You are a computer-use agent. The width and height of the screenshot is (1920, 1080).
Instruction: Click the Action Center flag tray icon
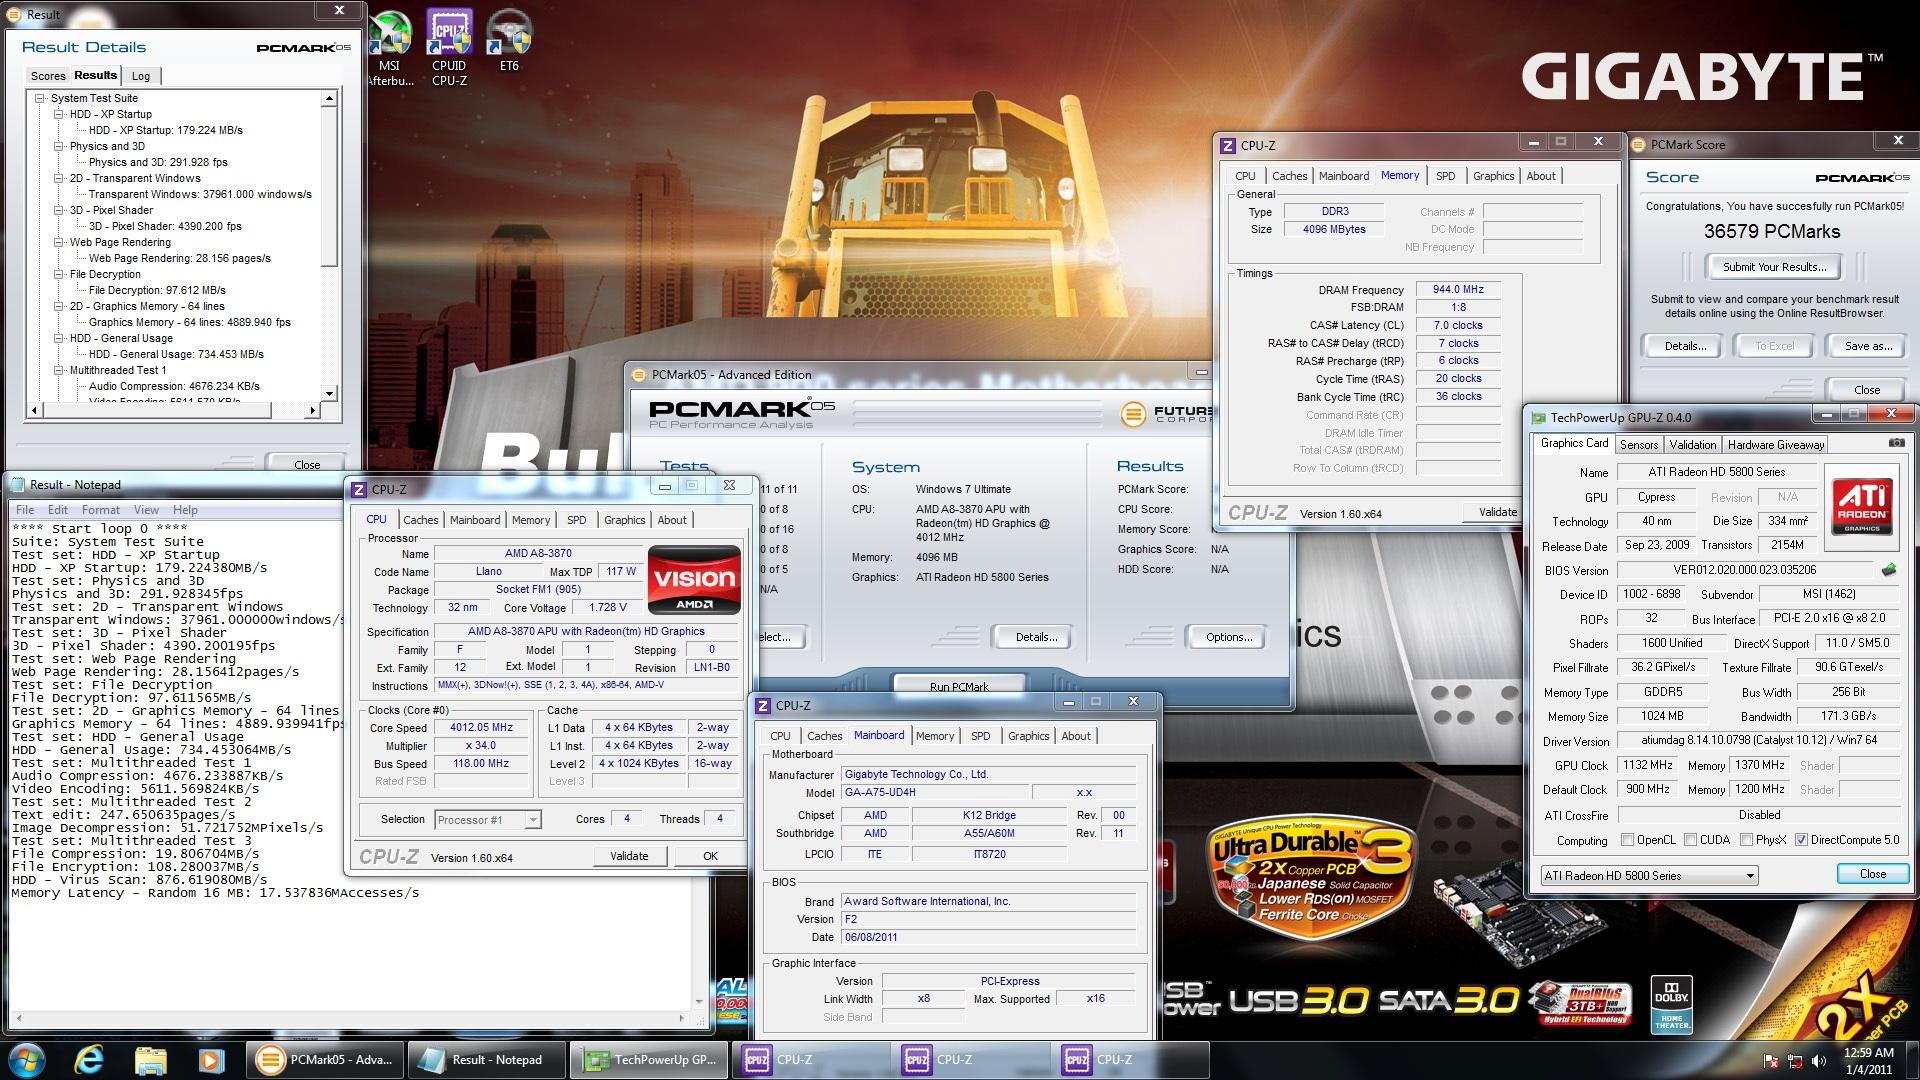(1771, 1061)
